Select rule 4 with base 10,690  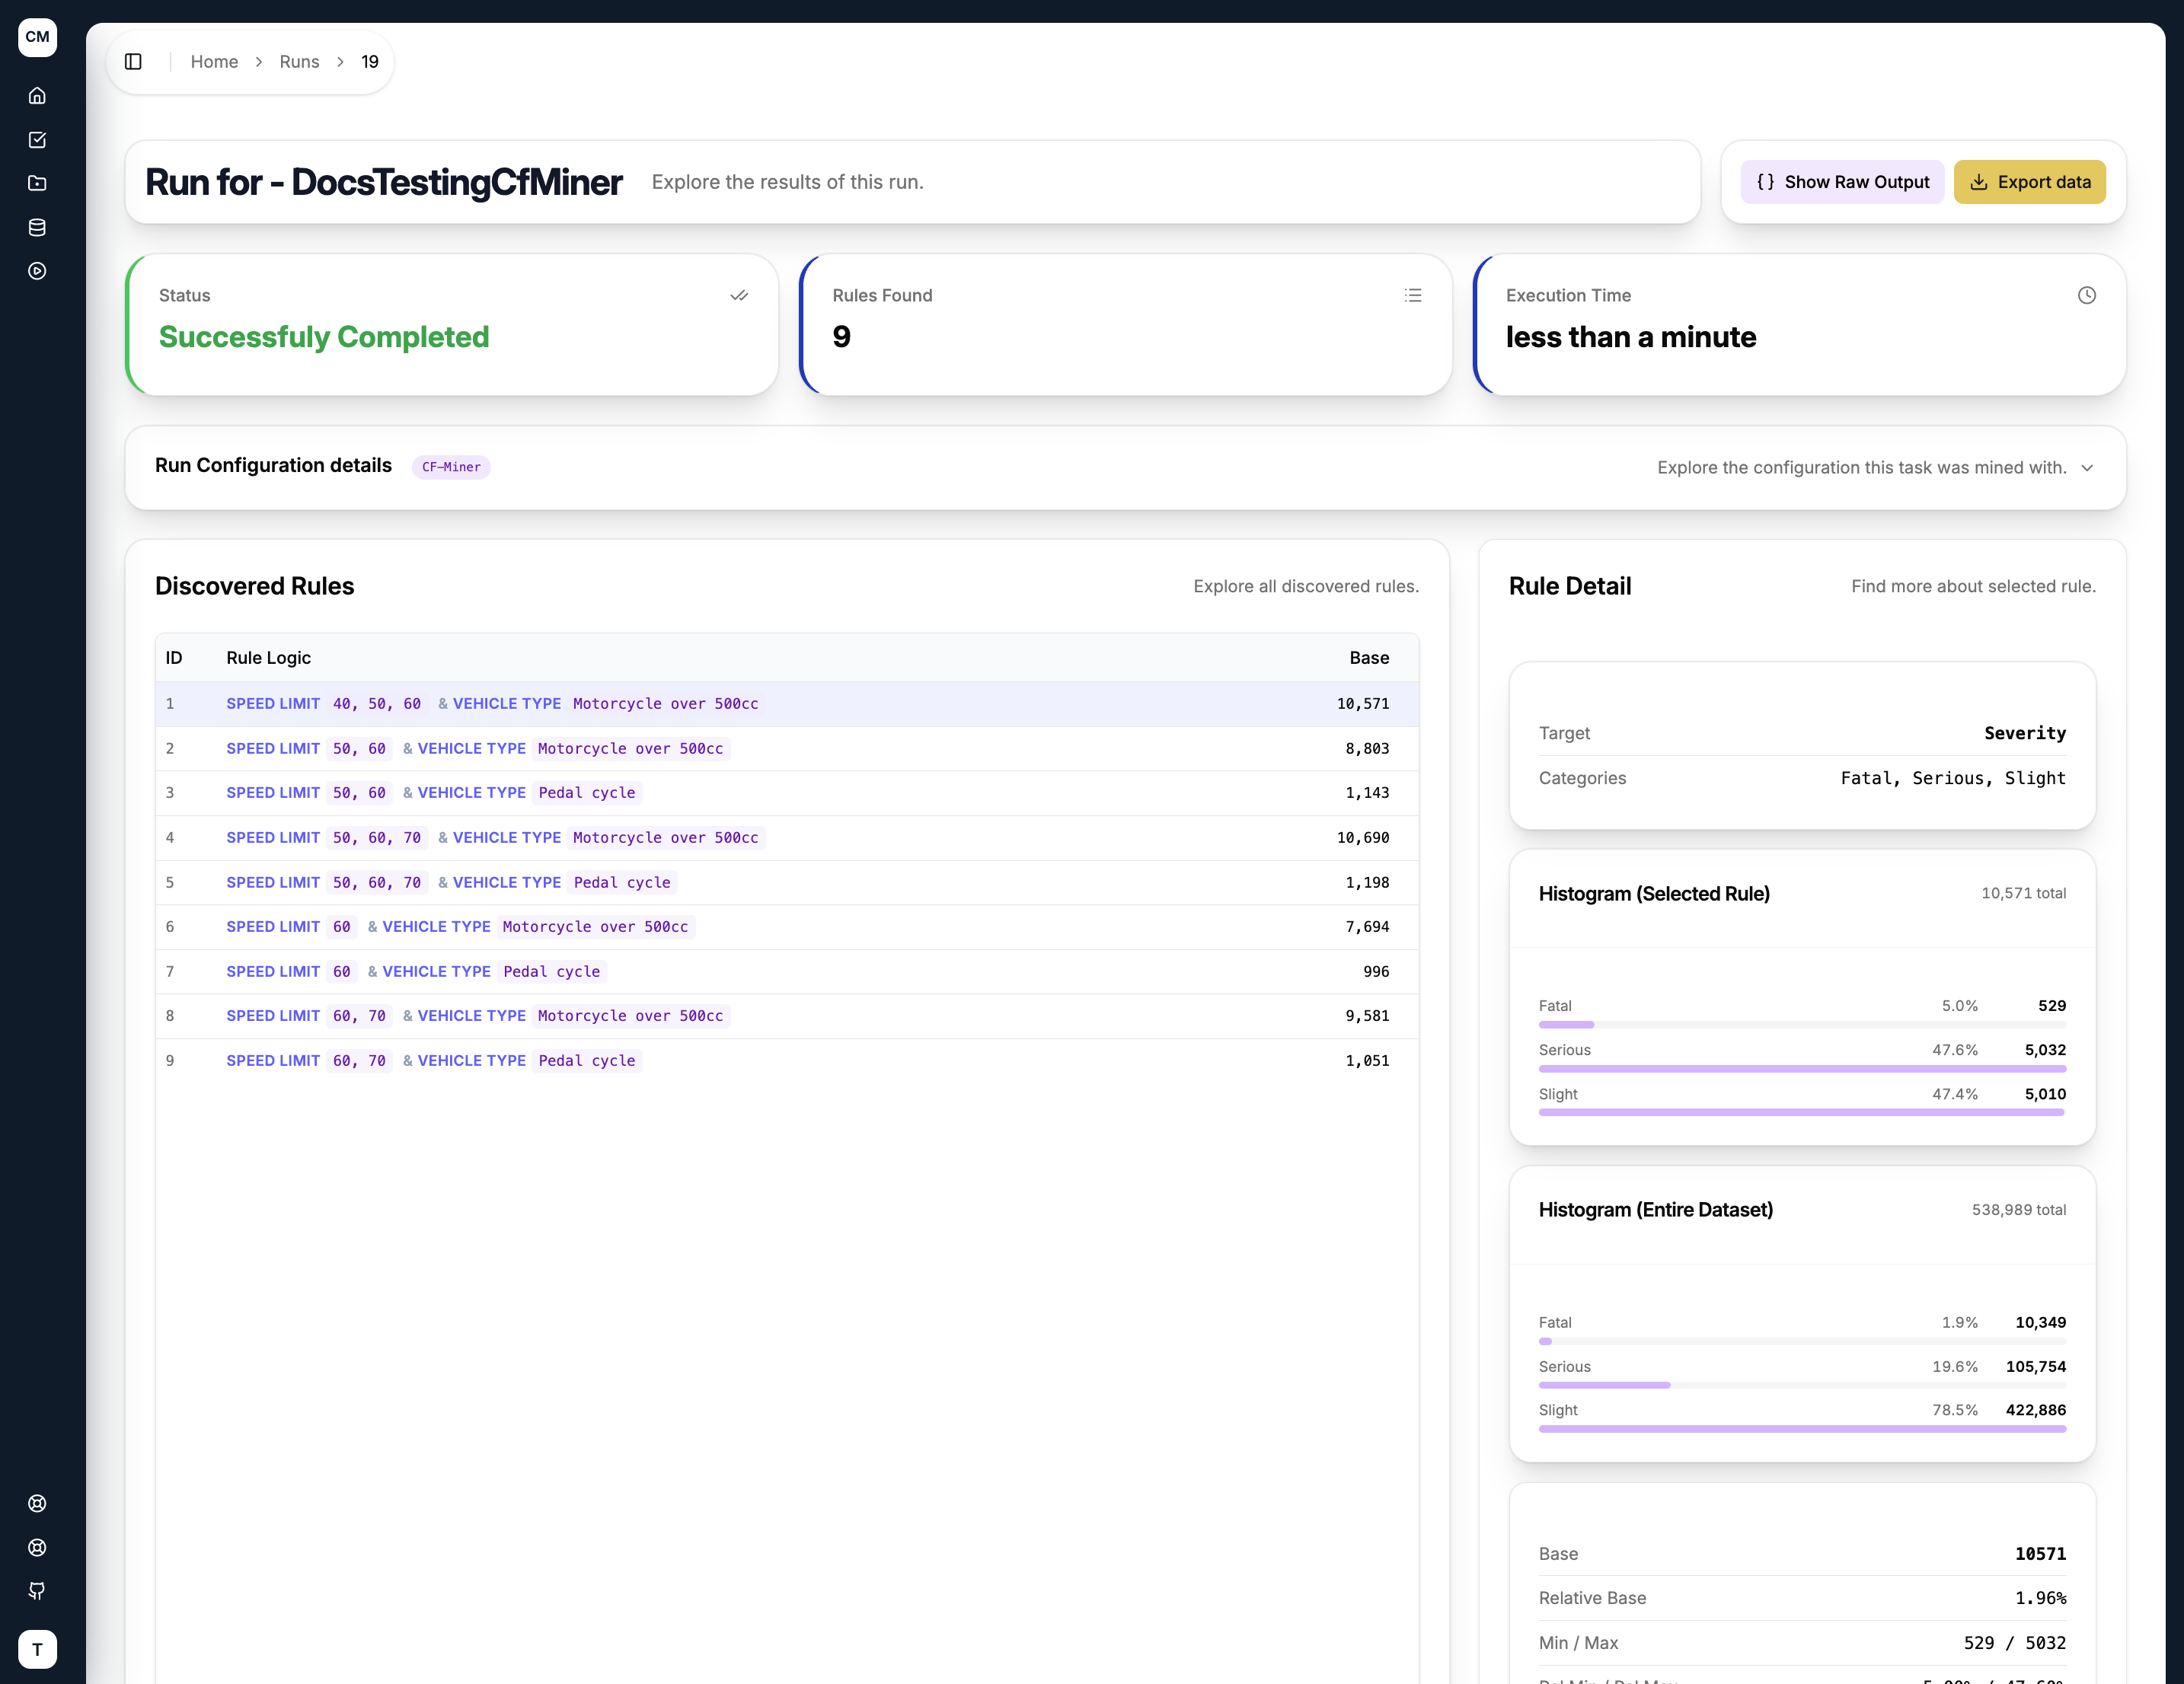click(787, 838)
